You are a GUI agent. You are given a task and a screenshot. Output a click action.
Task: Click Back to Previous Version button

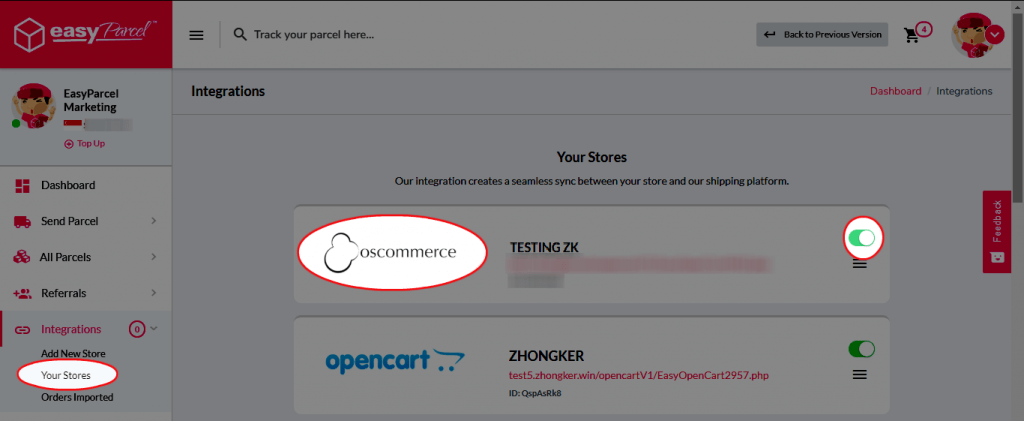pyautogui.click(x=822, y=35)
